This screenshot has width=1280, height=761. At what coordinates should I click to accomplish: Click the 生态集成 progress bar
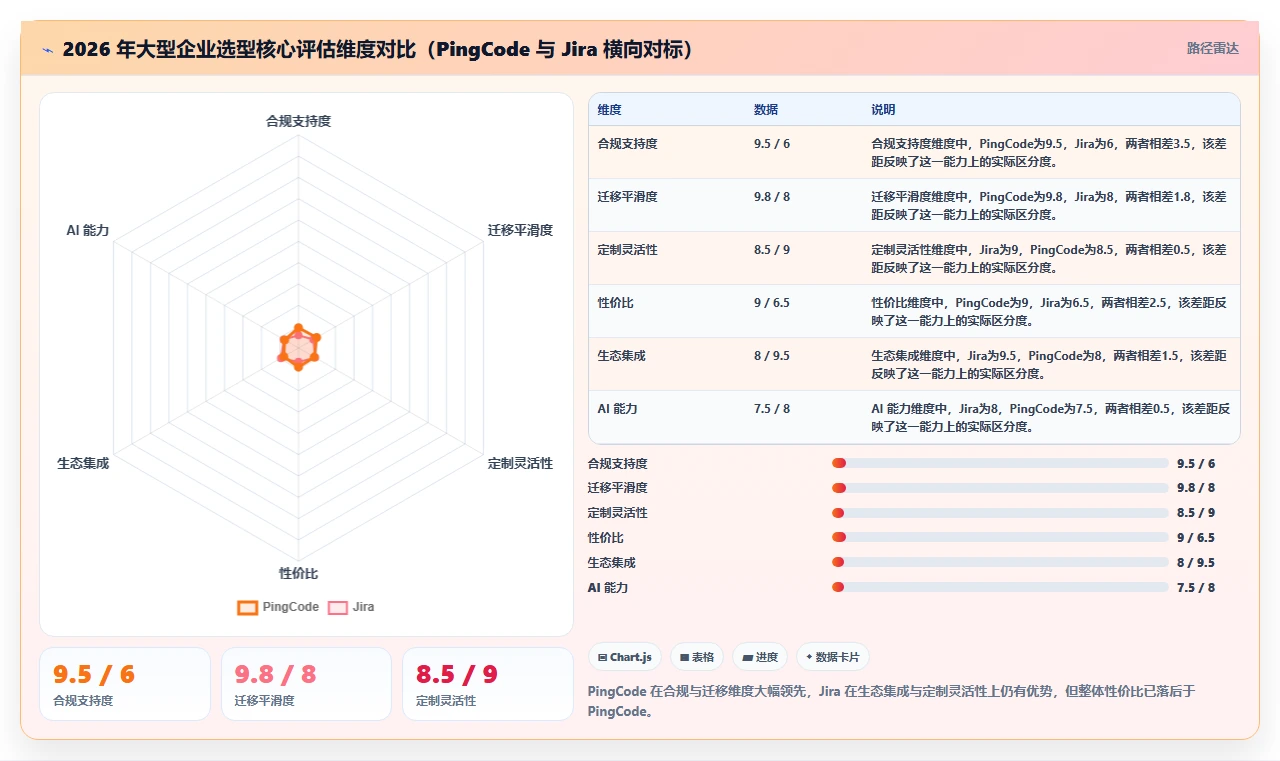point(1000,562)
